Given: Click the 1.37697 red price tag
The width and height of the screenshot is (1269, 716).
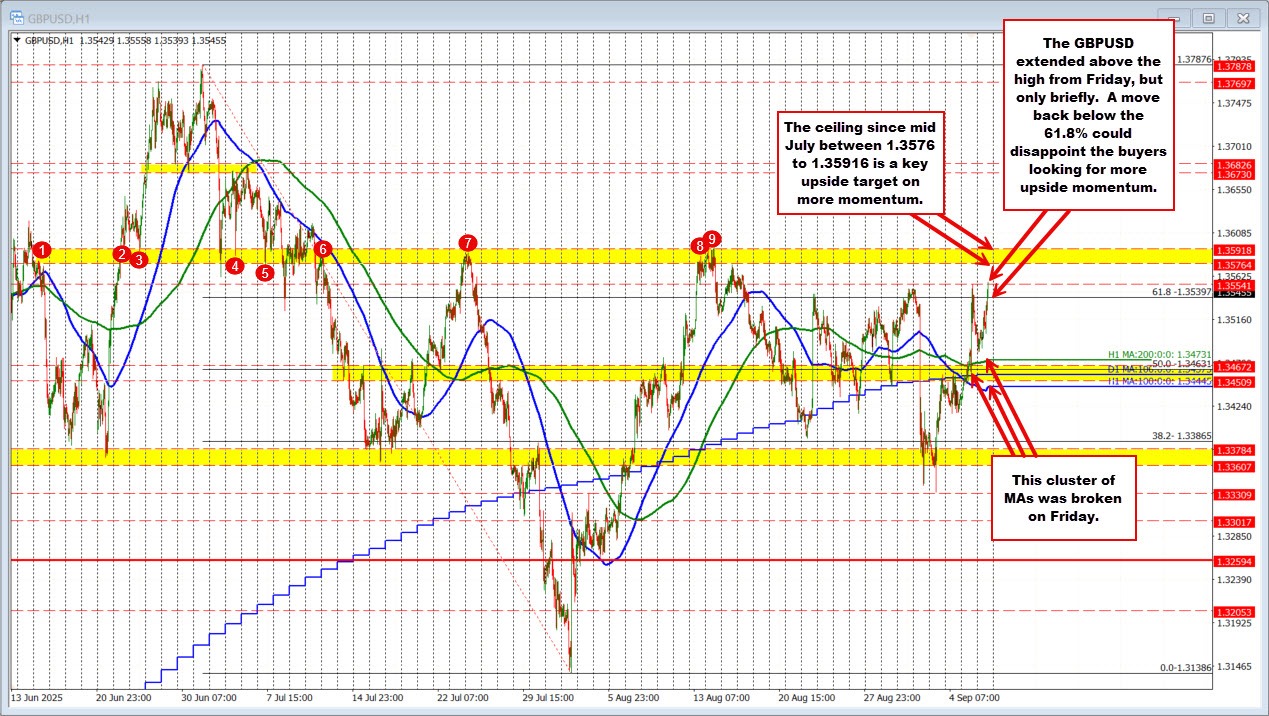Looking at the screenshot, I should click(x=1233, y=83).
